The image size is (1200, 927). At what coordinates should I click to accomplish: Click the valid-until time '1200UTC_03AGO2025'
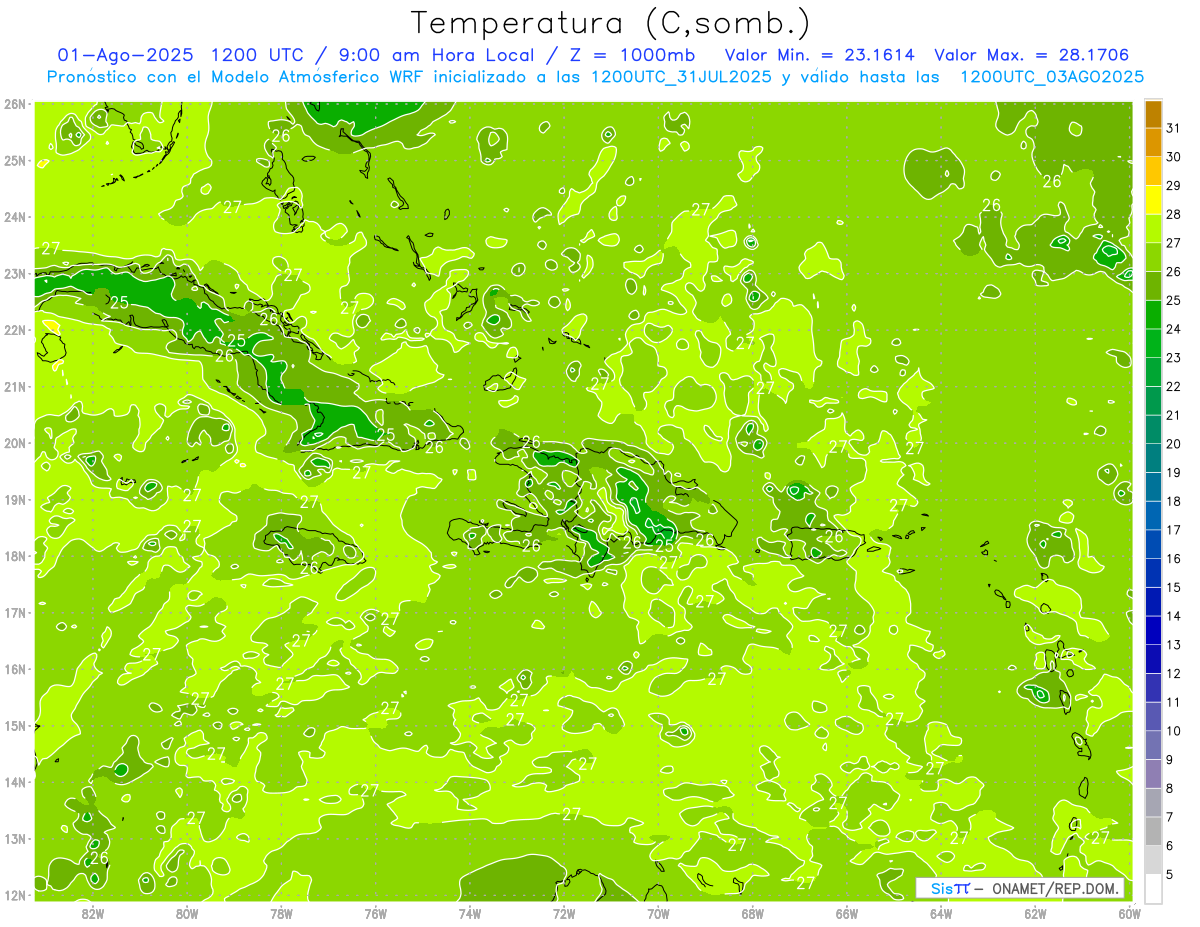click(x=1051, y=77)
